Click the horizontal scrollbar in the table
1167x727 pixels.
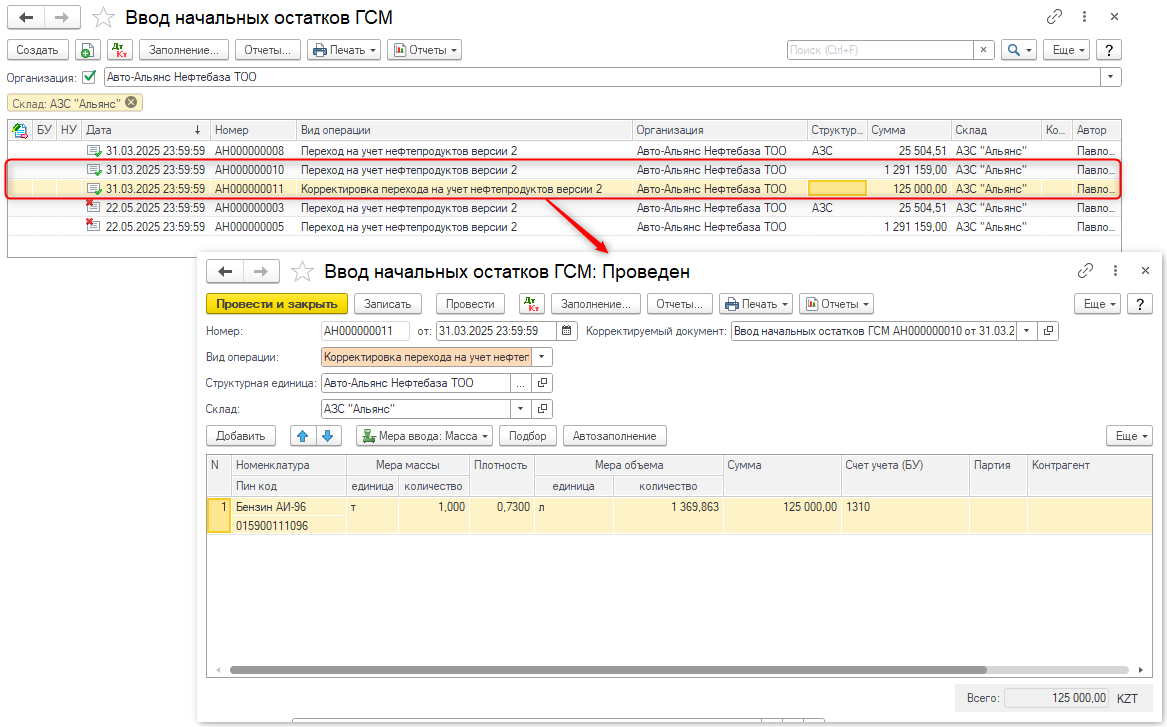607,670
